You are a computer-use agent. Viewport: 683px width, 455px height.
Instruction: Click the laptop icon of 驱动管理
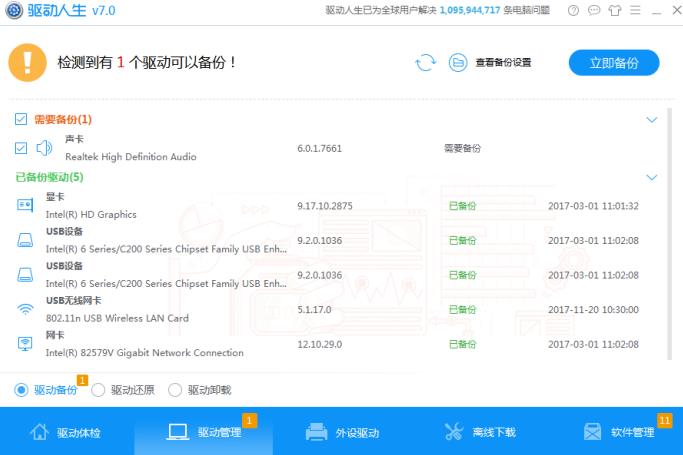tap(178, 432)
